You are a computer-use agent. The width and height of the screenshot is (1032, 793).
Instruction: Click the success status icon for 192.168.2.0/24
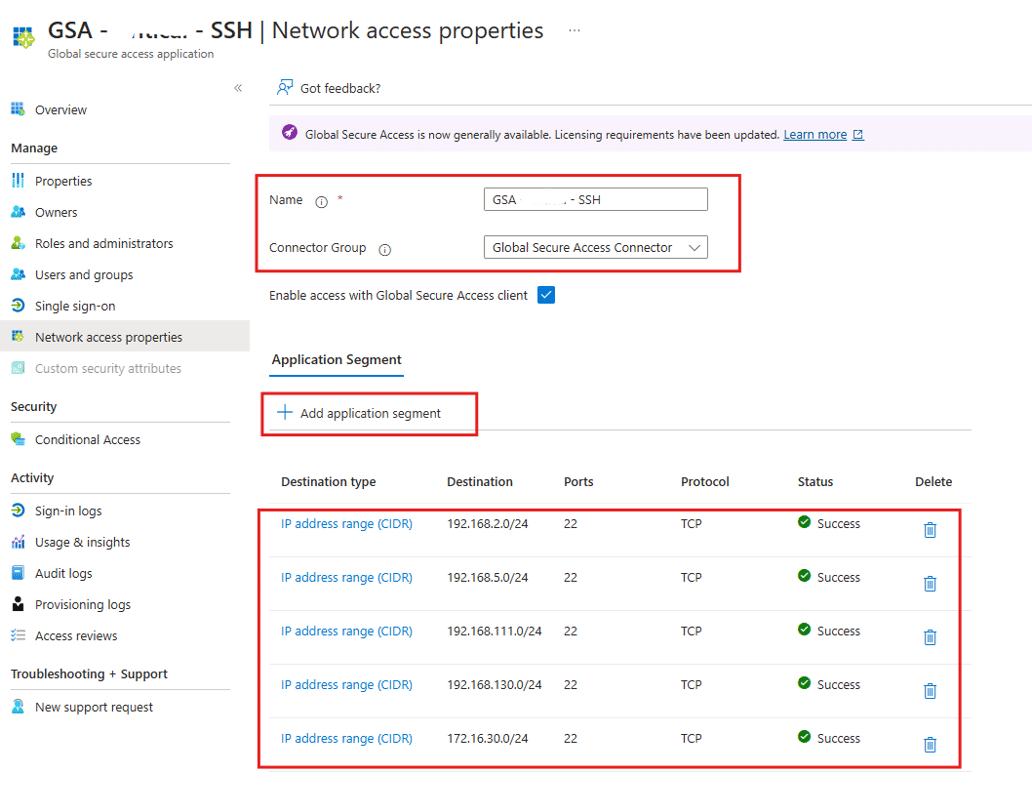pos(804,523)
